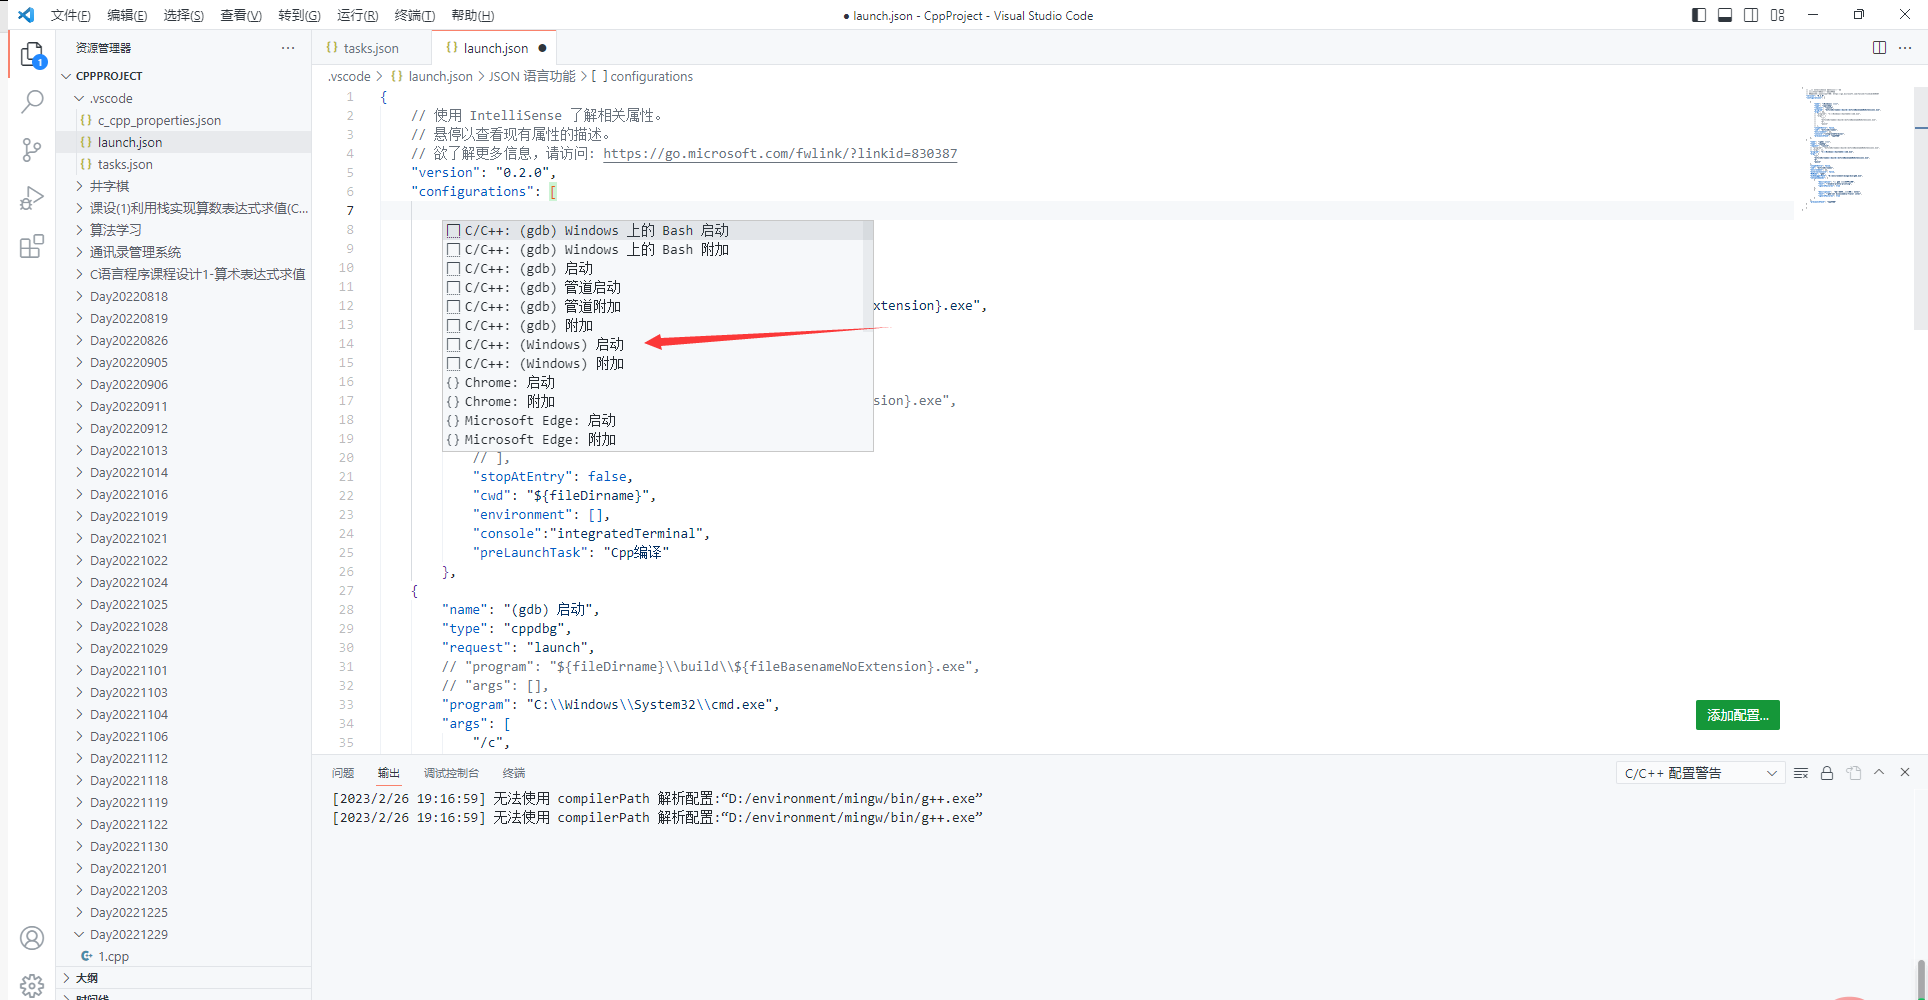Open the 终端(T) menu

(414, 15)
